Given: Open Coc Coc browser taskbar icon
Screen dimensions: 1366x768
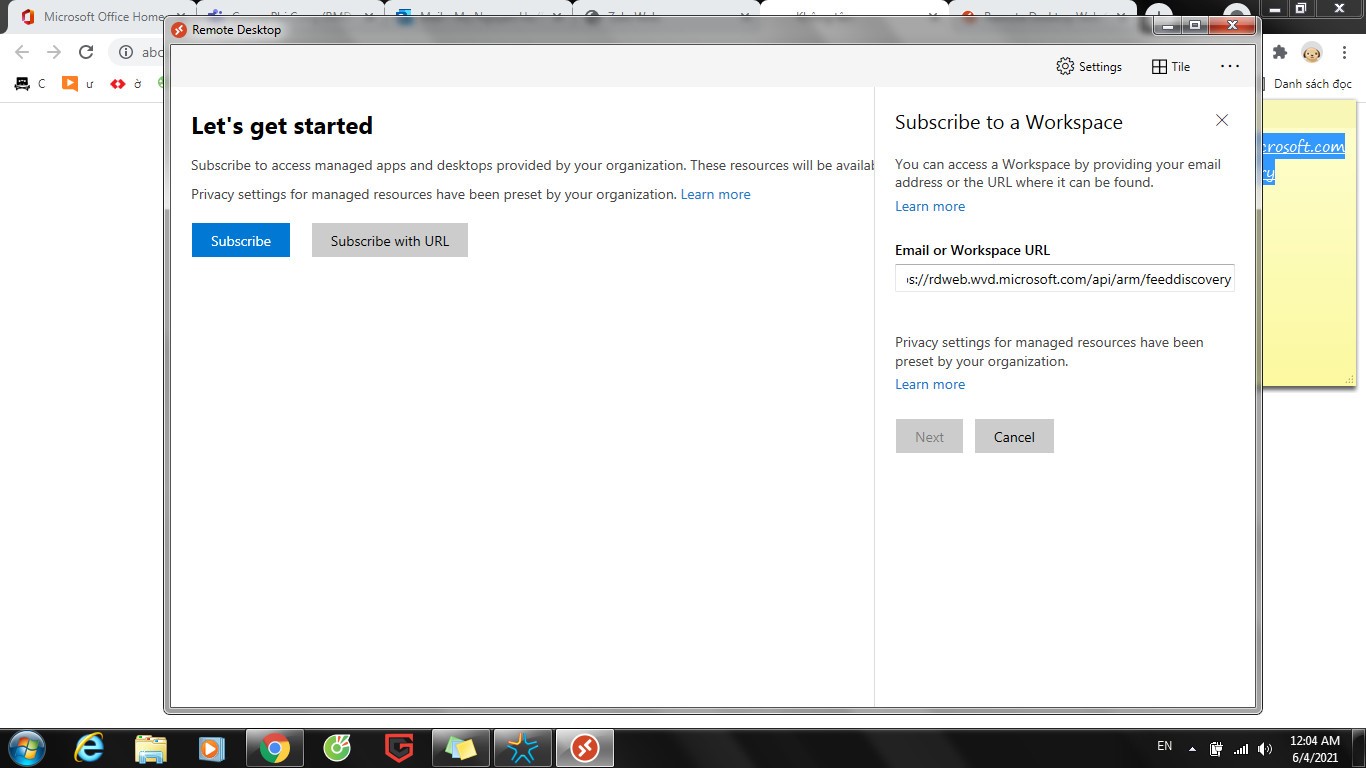Looking at the screenshot, I should pyautogui.click(x=337, y=748).
